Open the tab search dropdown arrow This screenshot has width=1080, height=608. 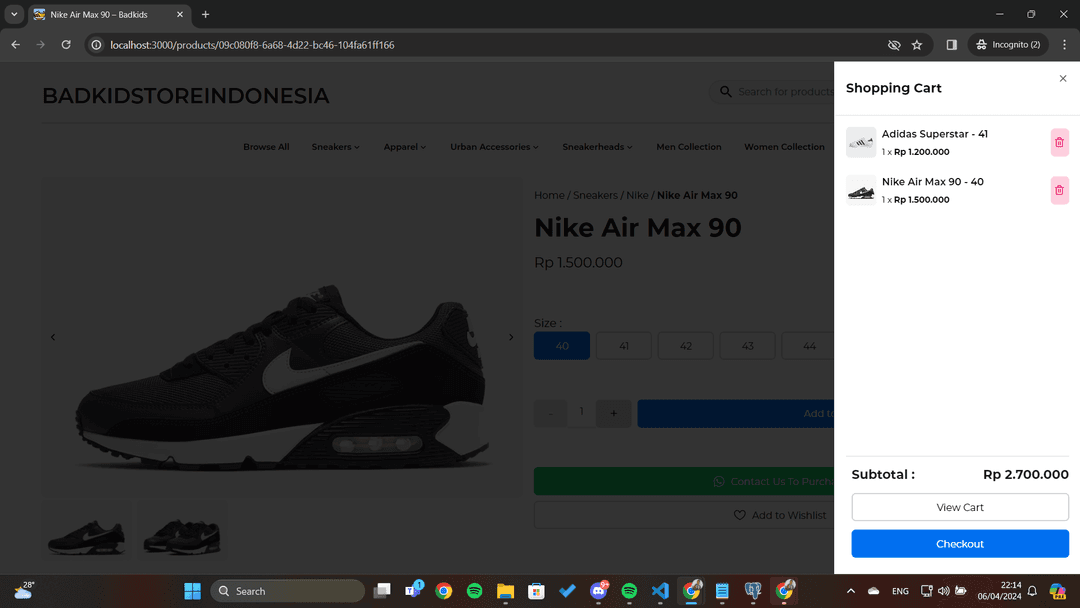tap(14, 14)
